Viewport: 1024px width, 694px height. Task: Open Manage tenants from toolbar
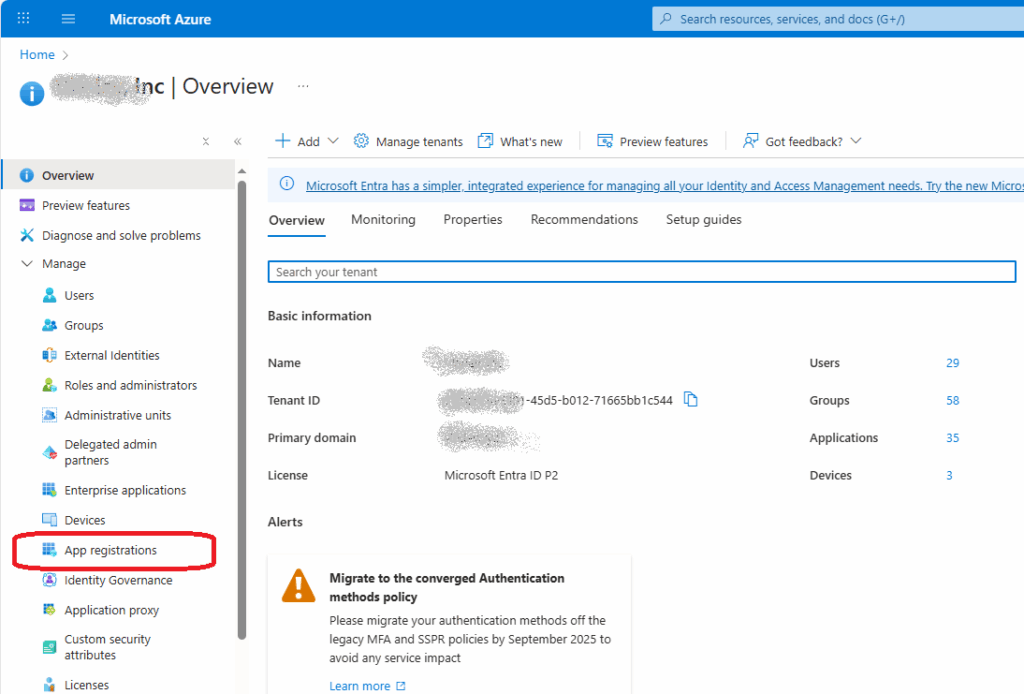click(408, 141)
